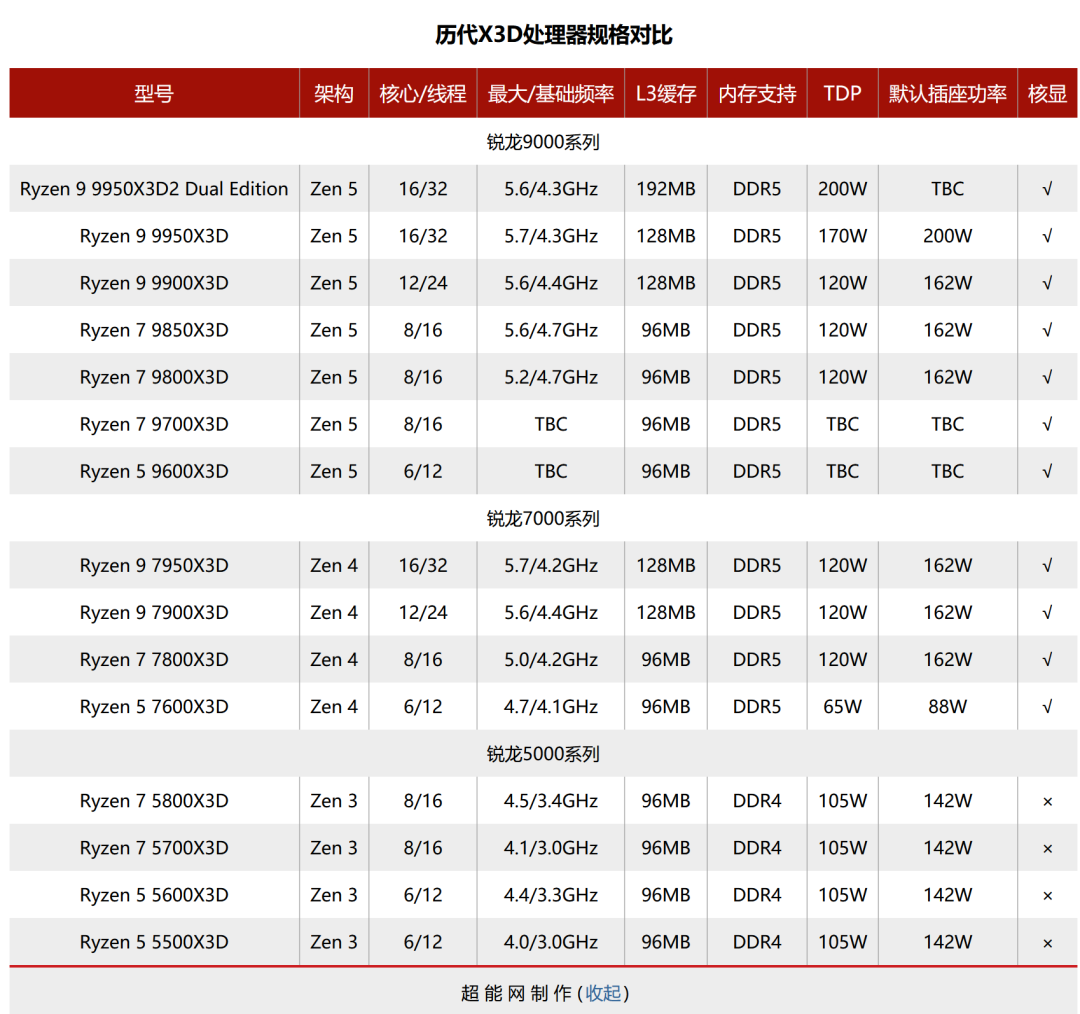Select the Ryzen 5 5600X3D model cell
Viewport: 1080px width, 1014px height.
154,896
